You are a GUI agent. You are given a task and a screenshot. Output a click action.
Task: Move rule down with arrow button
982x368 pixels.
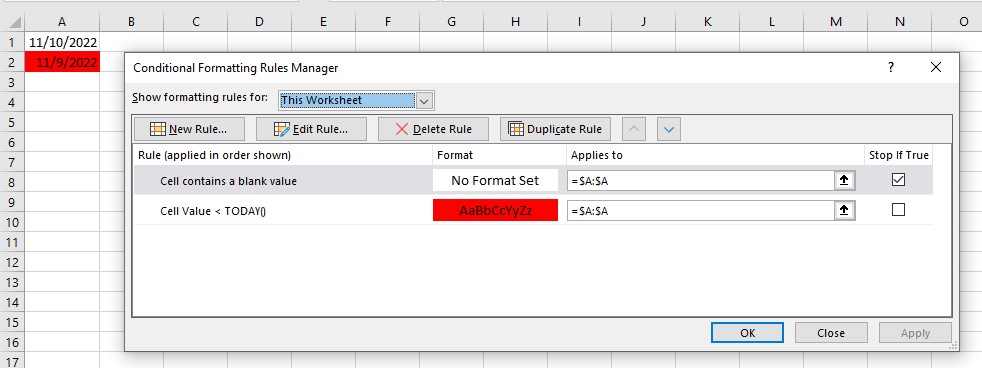point(669,130)
